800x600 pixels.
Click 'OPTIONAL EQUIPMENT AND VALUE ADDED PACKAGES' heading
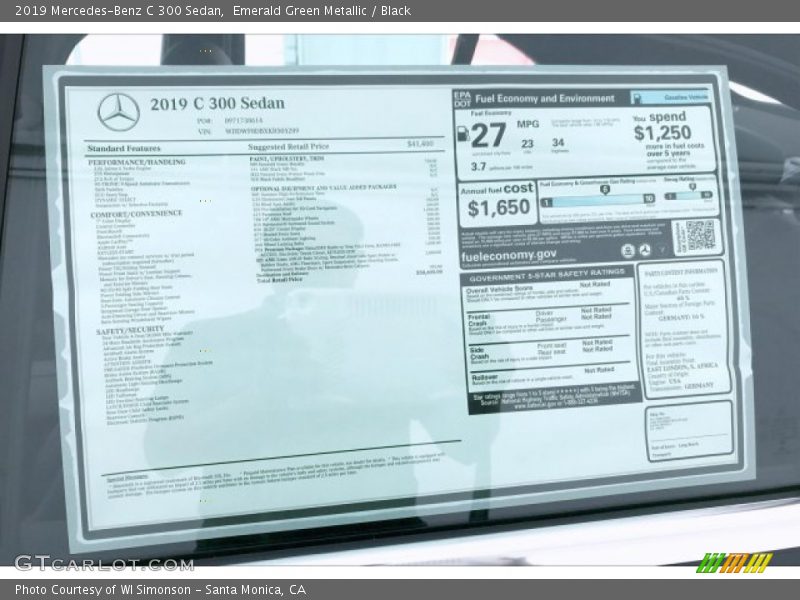click(x=323, y=188)
